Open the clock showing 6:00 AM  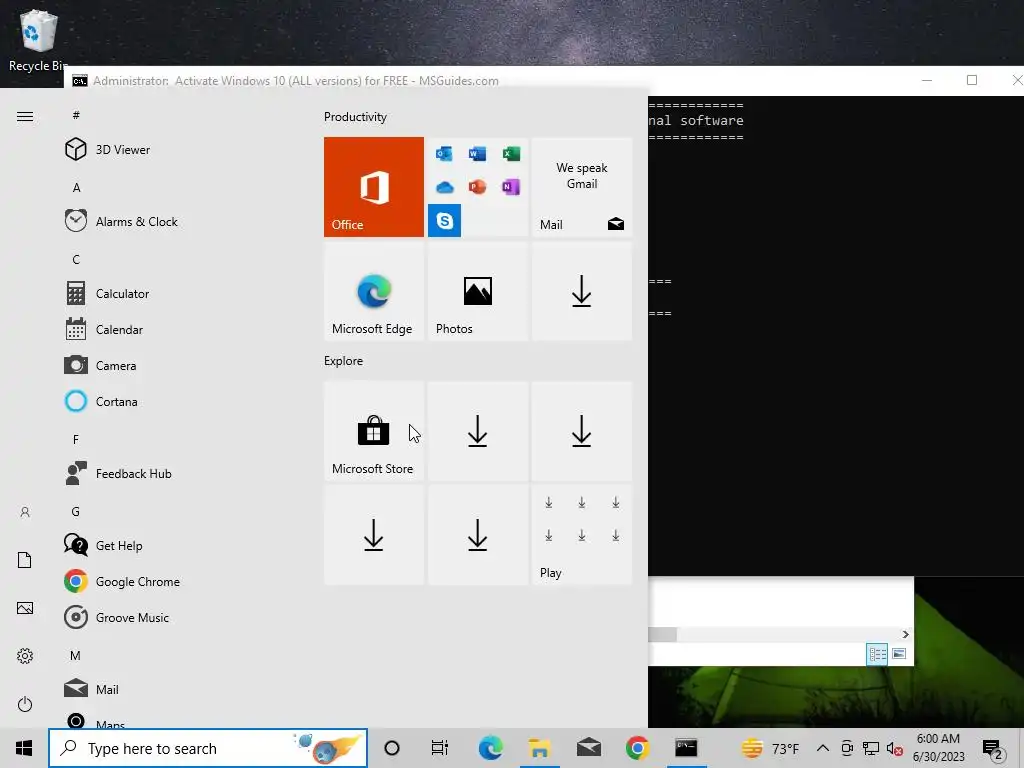tap(938, 748)
